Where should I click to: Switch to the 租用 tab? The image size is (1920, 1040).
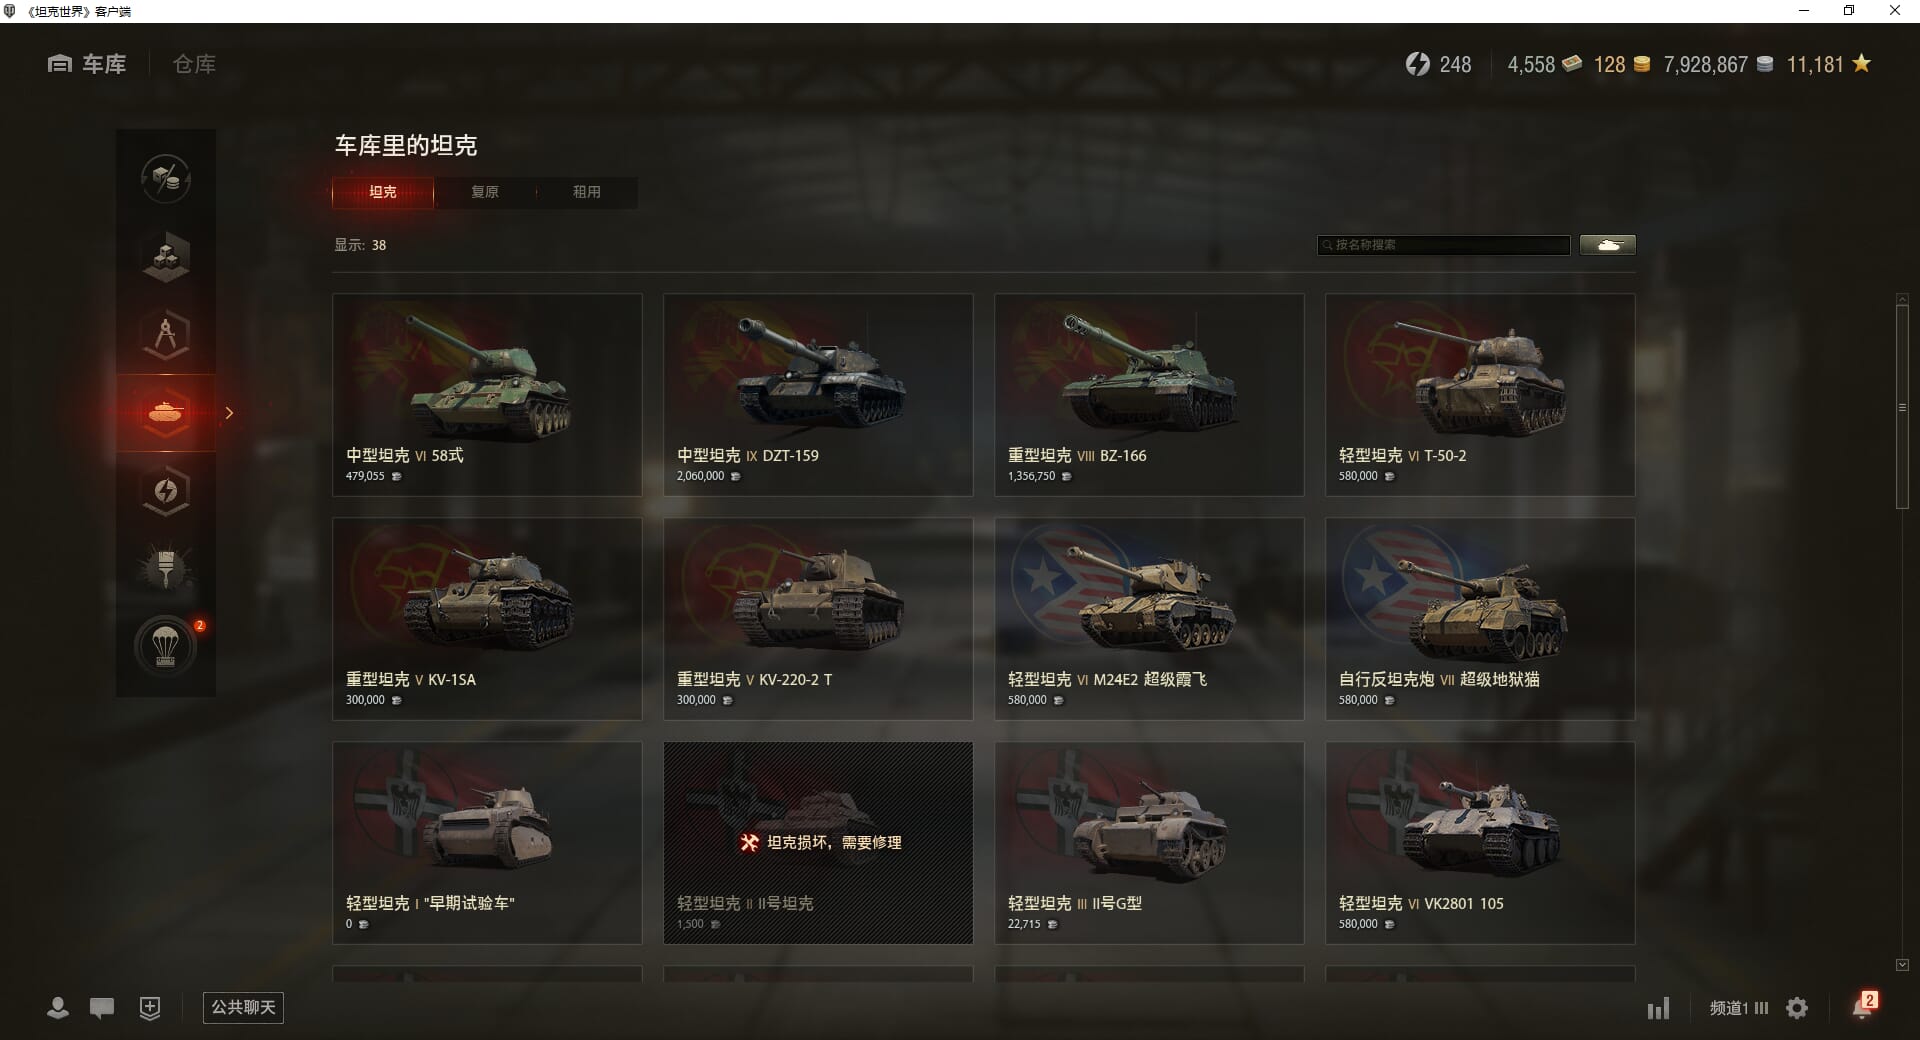[x=587, y=192]
